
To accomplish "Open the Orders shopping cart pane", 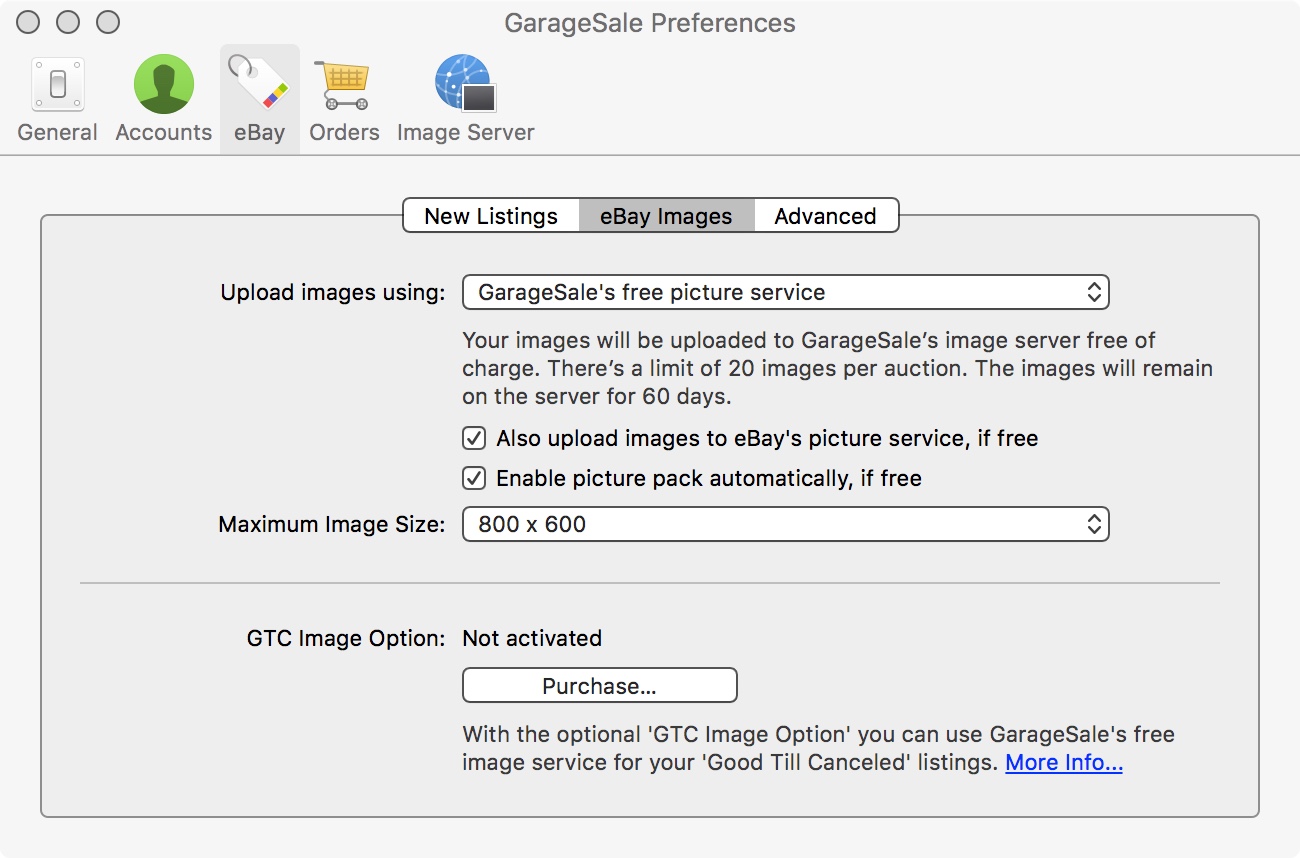I will click(x=344, y=99).
